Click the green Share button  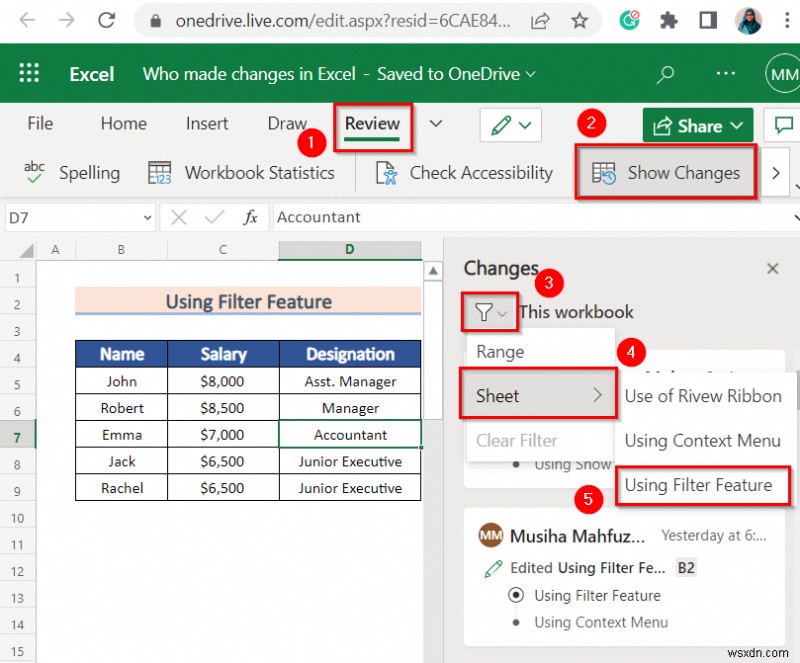pyautogui.click(x=697, y=124)
